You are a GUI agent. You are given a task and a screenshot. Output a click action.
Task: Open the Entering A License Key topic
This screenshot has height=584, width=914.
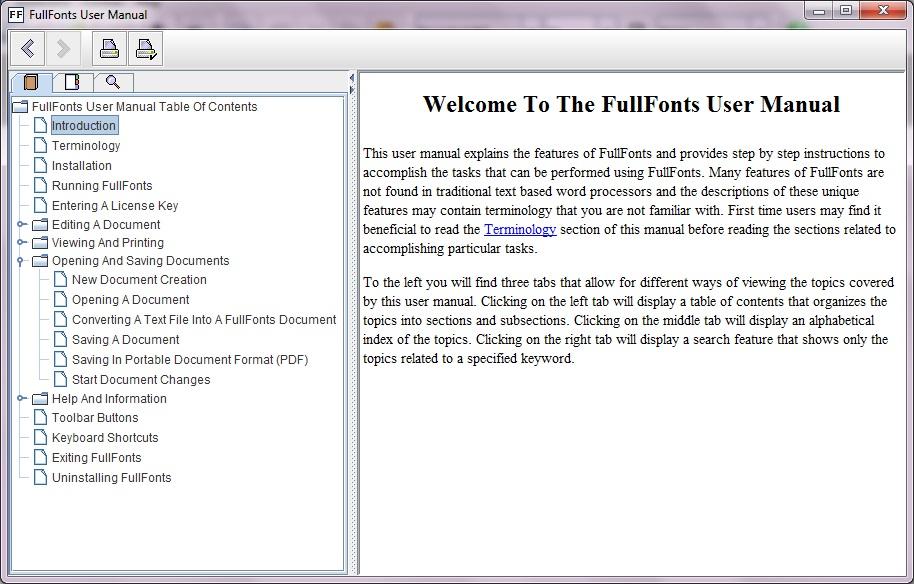click(115, 206)
